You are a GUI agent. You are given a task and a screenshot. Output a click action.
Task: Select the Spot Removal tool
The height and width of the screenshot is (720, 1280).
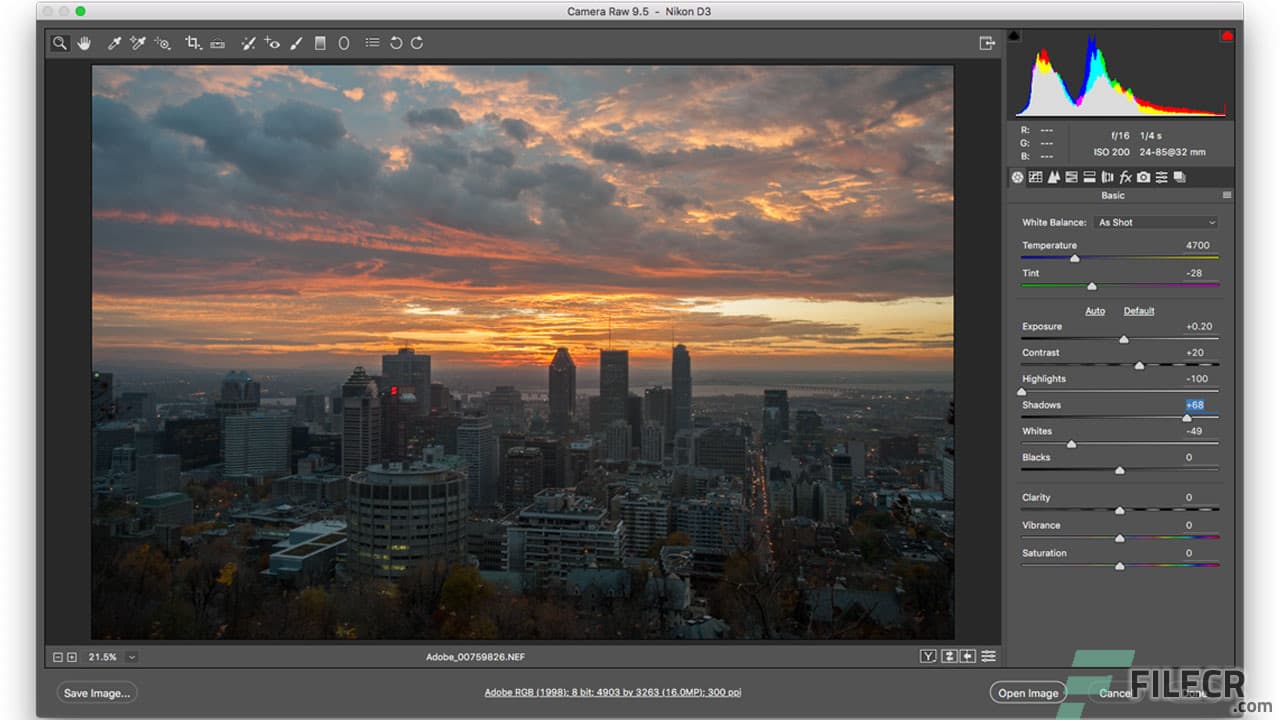248,43
